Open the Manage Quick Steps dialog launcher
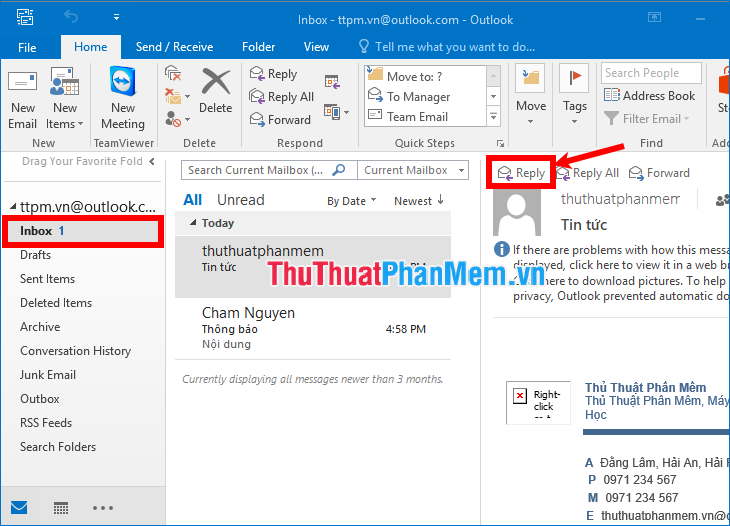The width and height of the screenshot is (730, 526). coord(500,143)
